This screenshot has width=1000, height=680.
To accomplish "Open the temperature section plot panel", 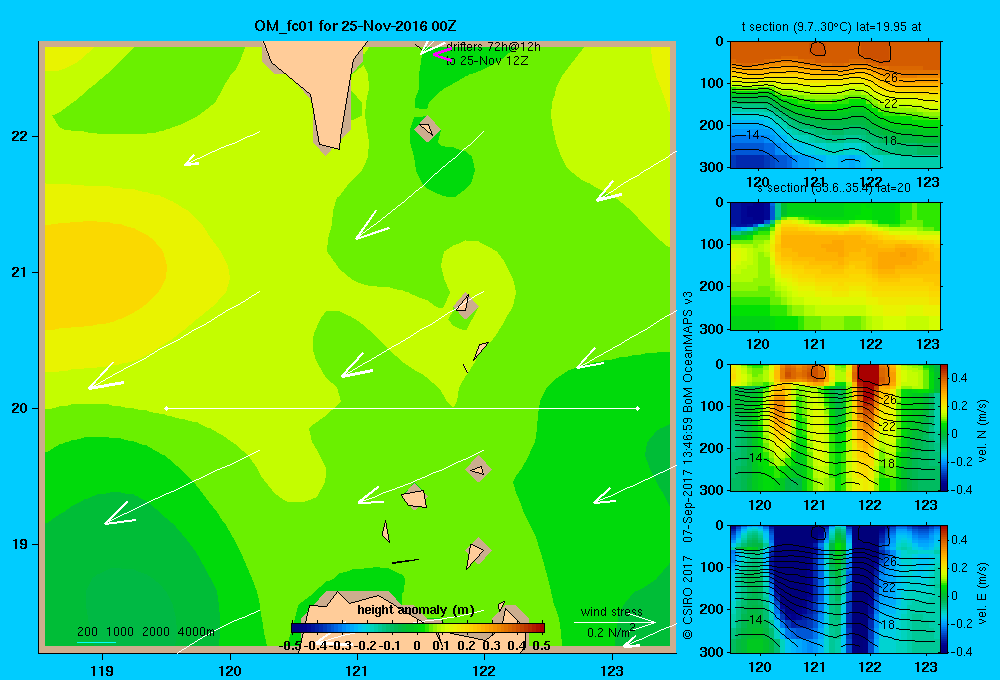I will click(835, 105).
